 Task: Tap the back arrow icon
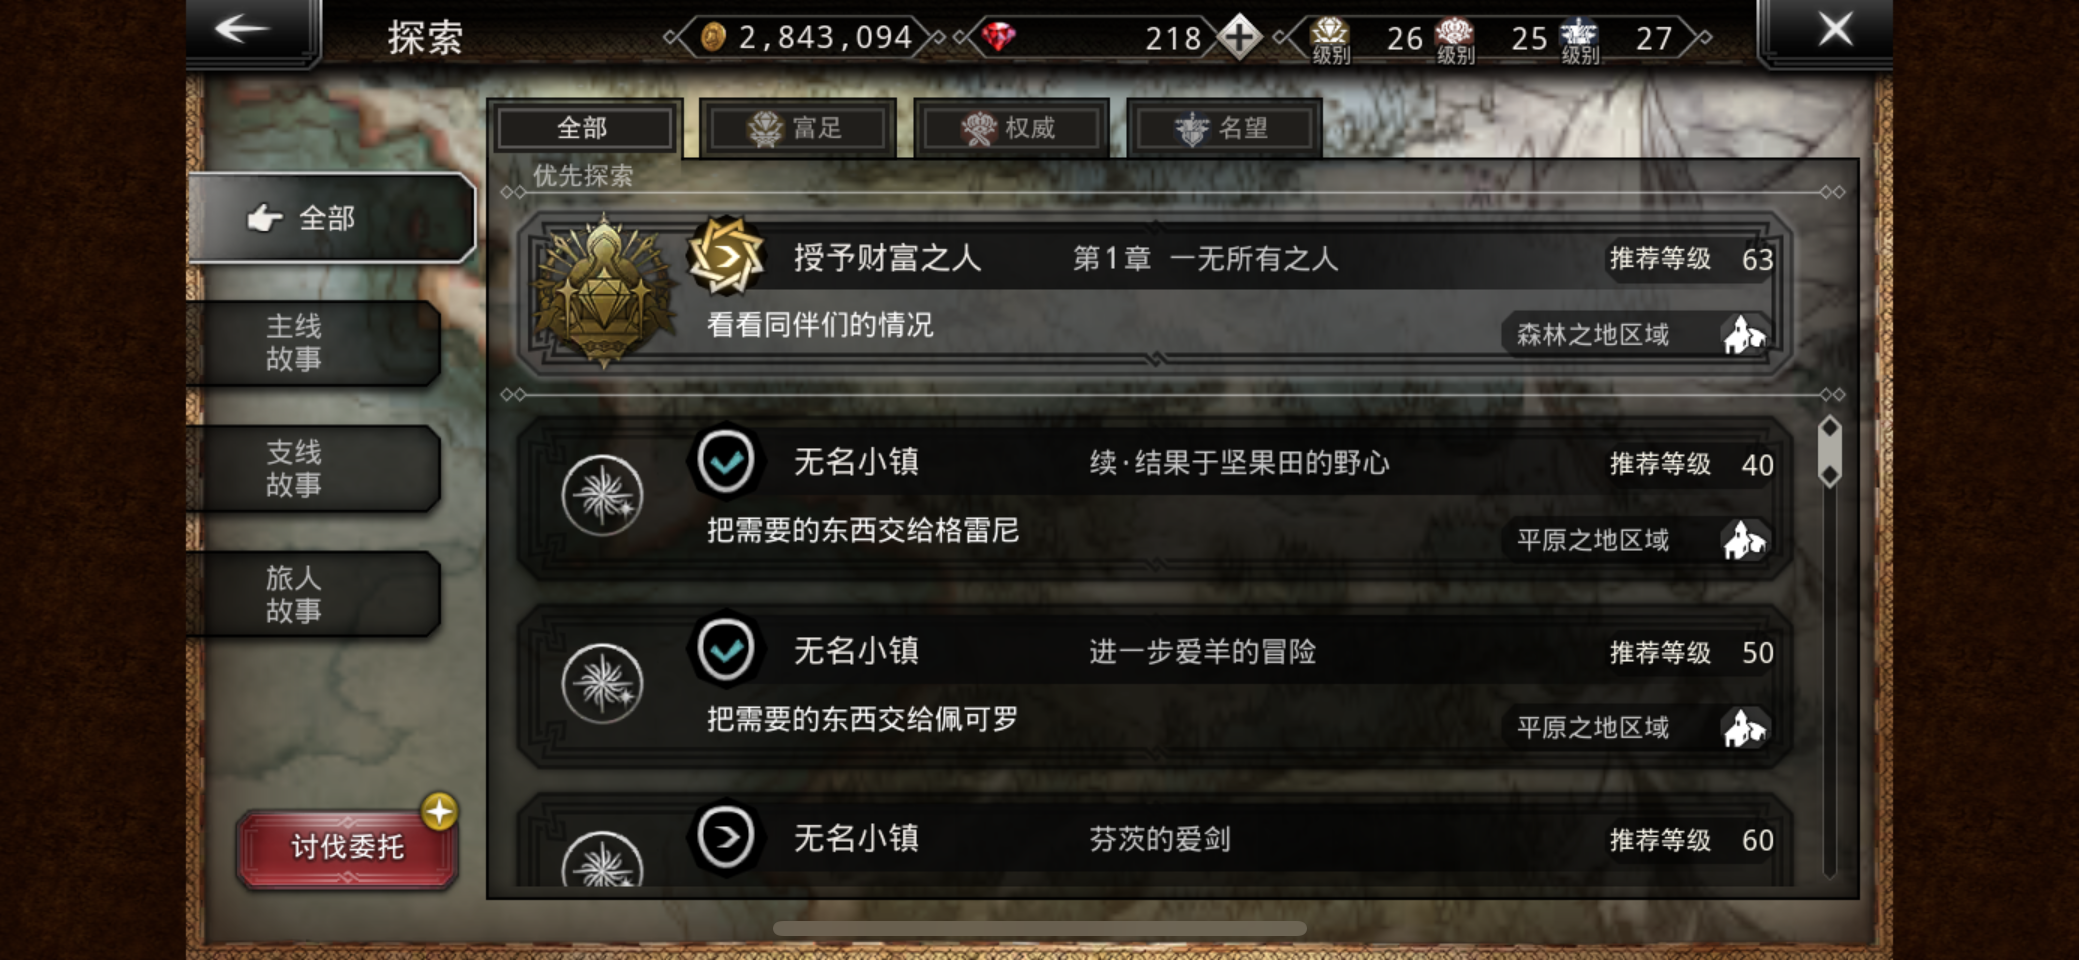coord(243,29)
